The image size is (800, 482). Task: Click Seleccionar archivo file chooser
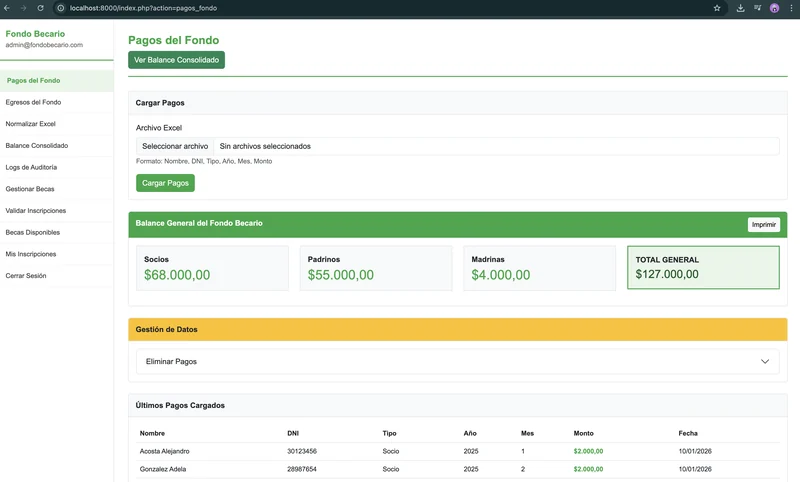click(x=175, y=146)
